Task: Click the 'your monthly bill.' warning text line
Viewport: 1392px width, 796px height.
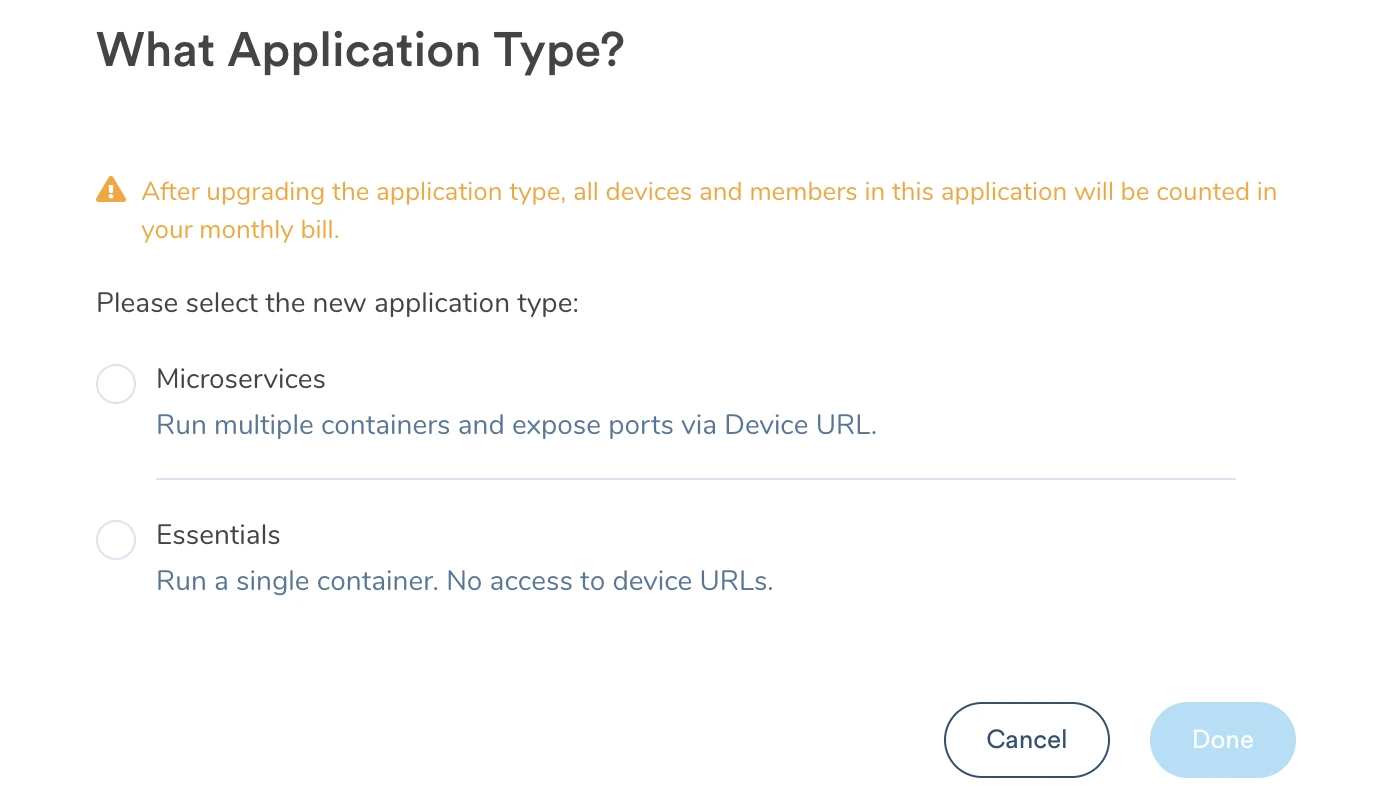Action: (240, 230)
